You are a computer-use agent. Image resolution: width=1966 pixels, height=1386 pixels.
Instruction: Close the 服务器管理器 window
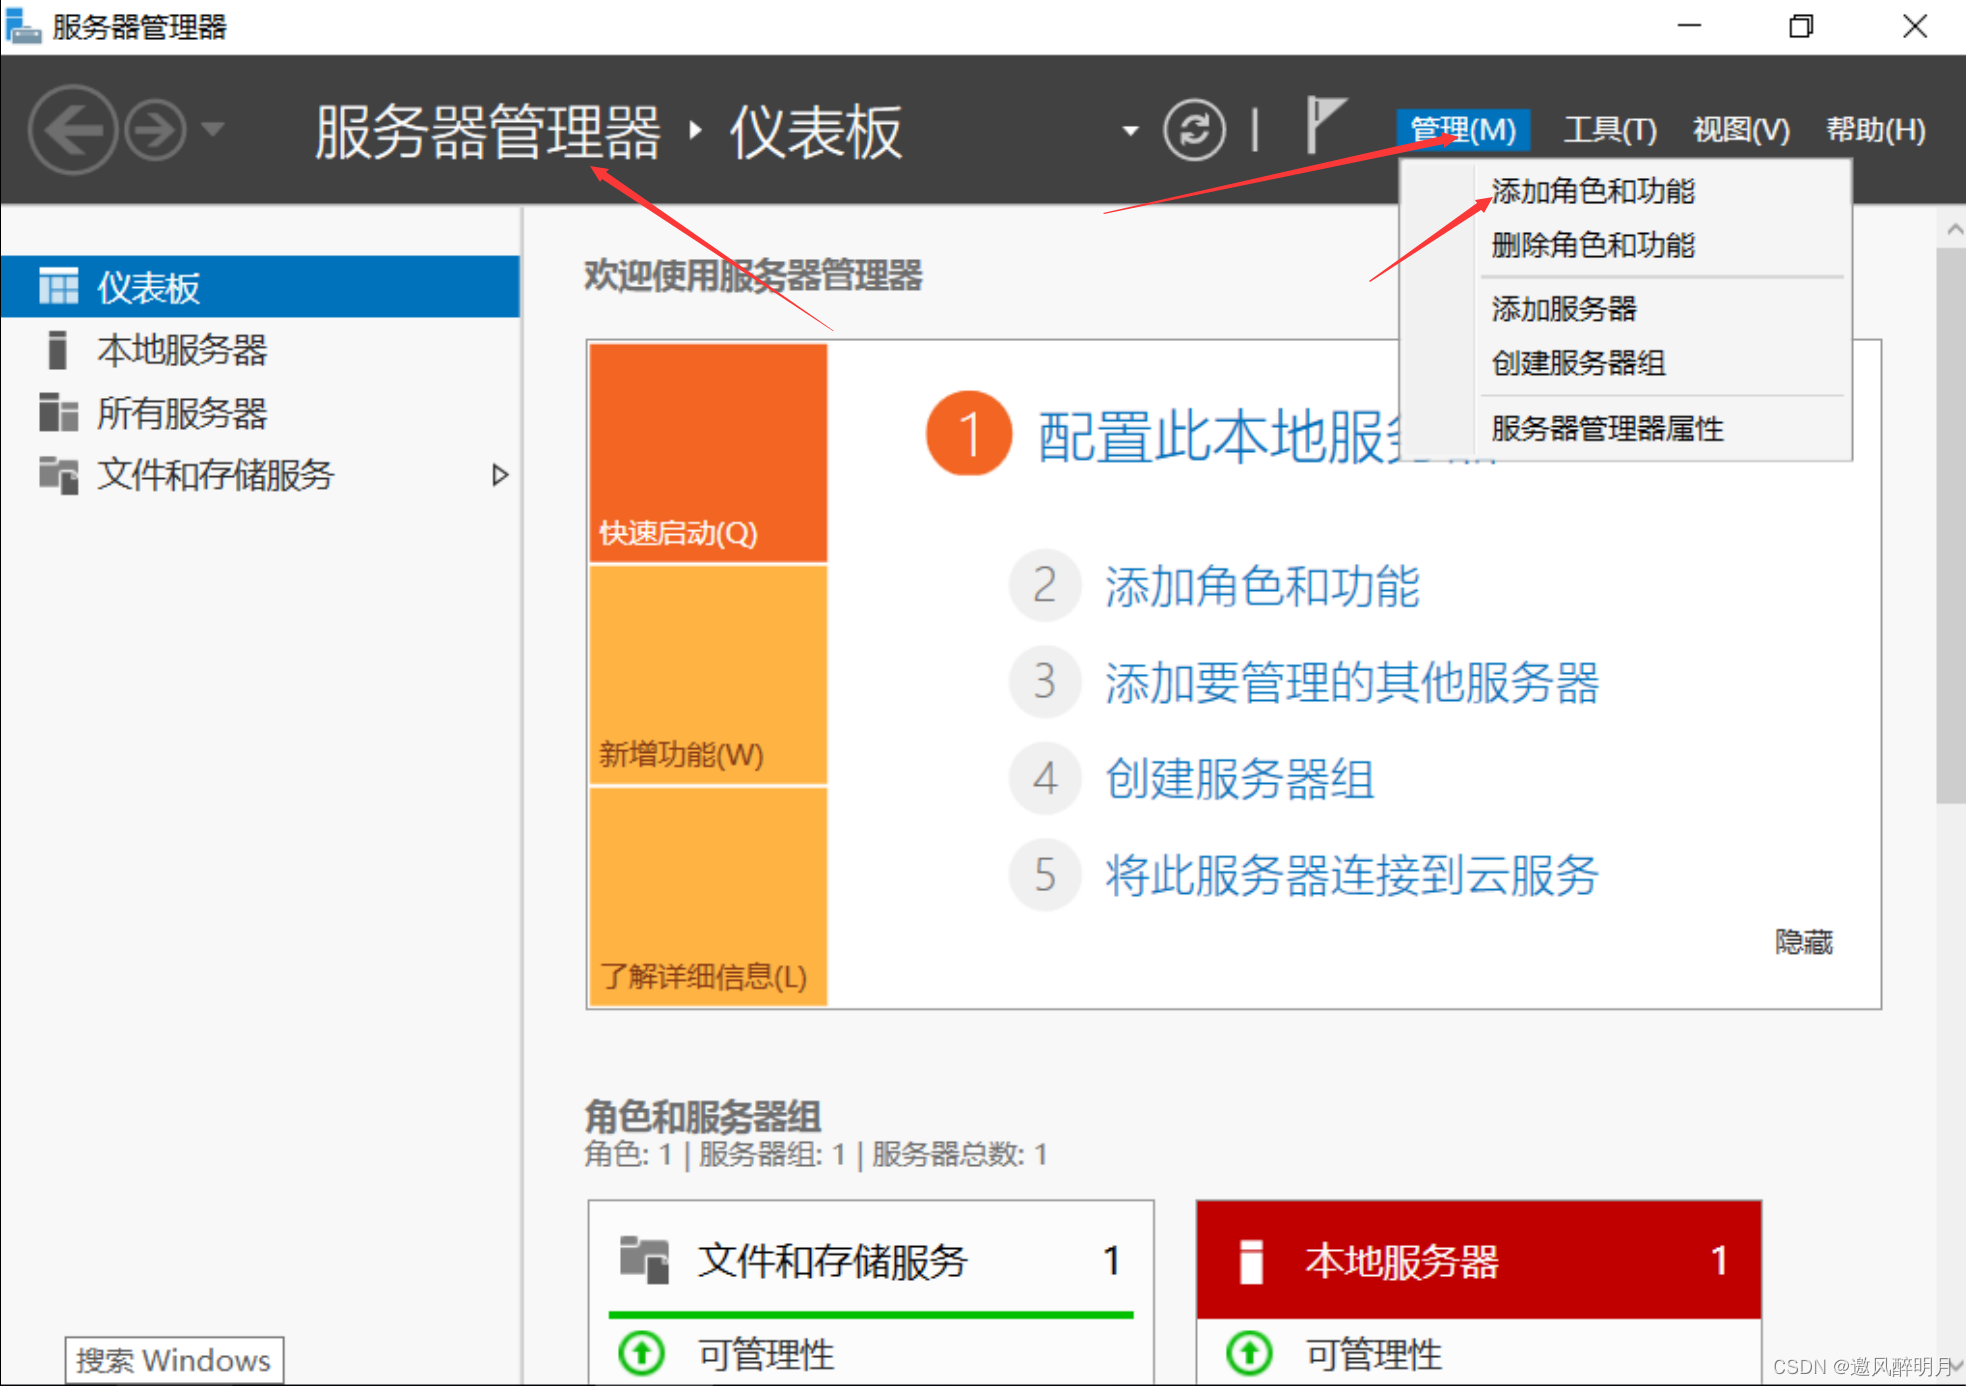(x=1914, y=26)
